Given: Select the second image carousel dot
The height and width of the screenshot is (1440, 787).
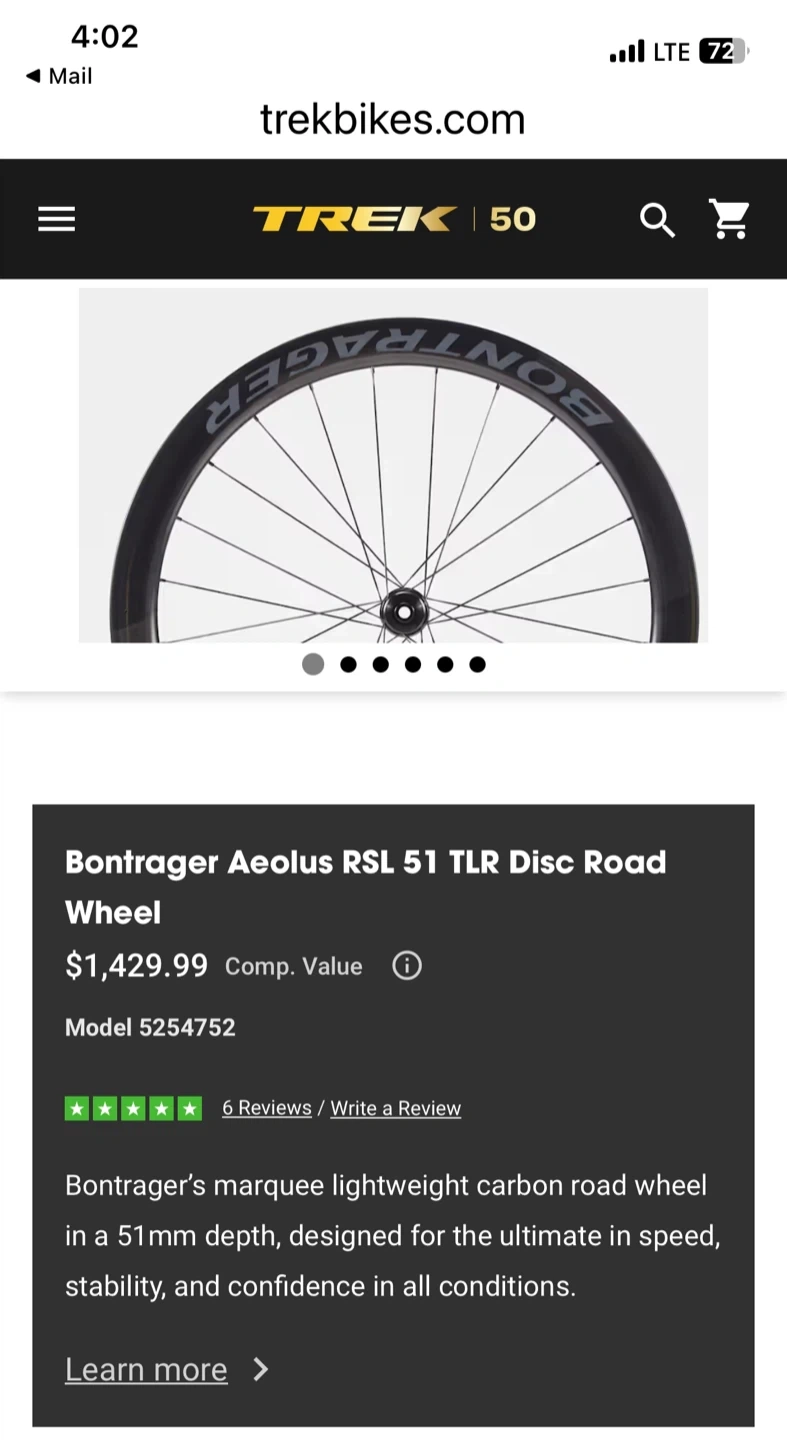Looking at the screenshot, I should 348,664.
